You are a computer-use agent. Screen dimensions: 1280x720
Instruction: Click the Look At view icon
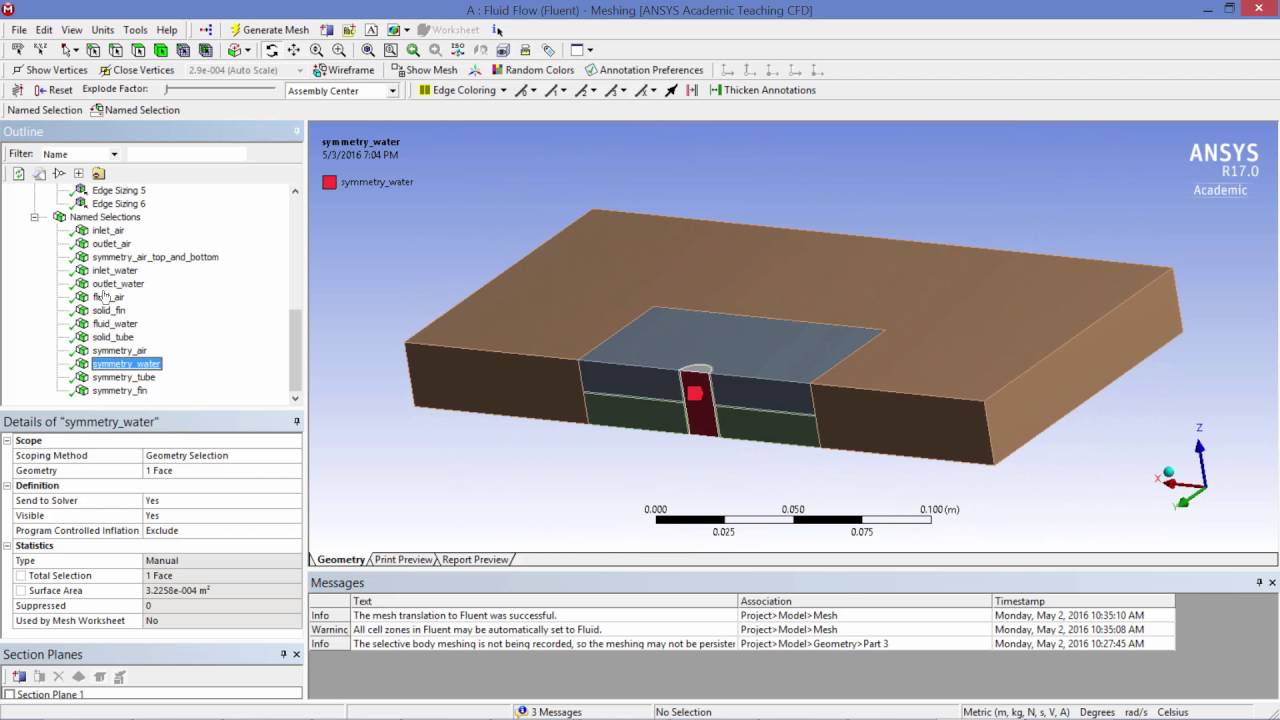pos(503,50)
